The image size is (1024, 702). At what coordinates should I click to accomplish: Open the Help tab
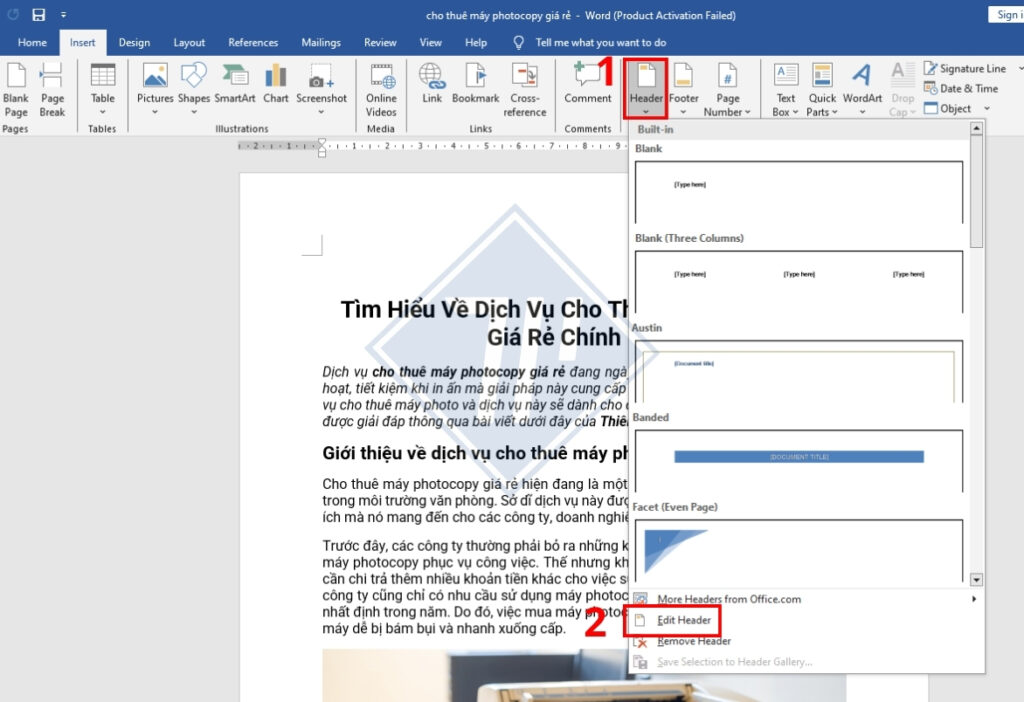point(475,42)
